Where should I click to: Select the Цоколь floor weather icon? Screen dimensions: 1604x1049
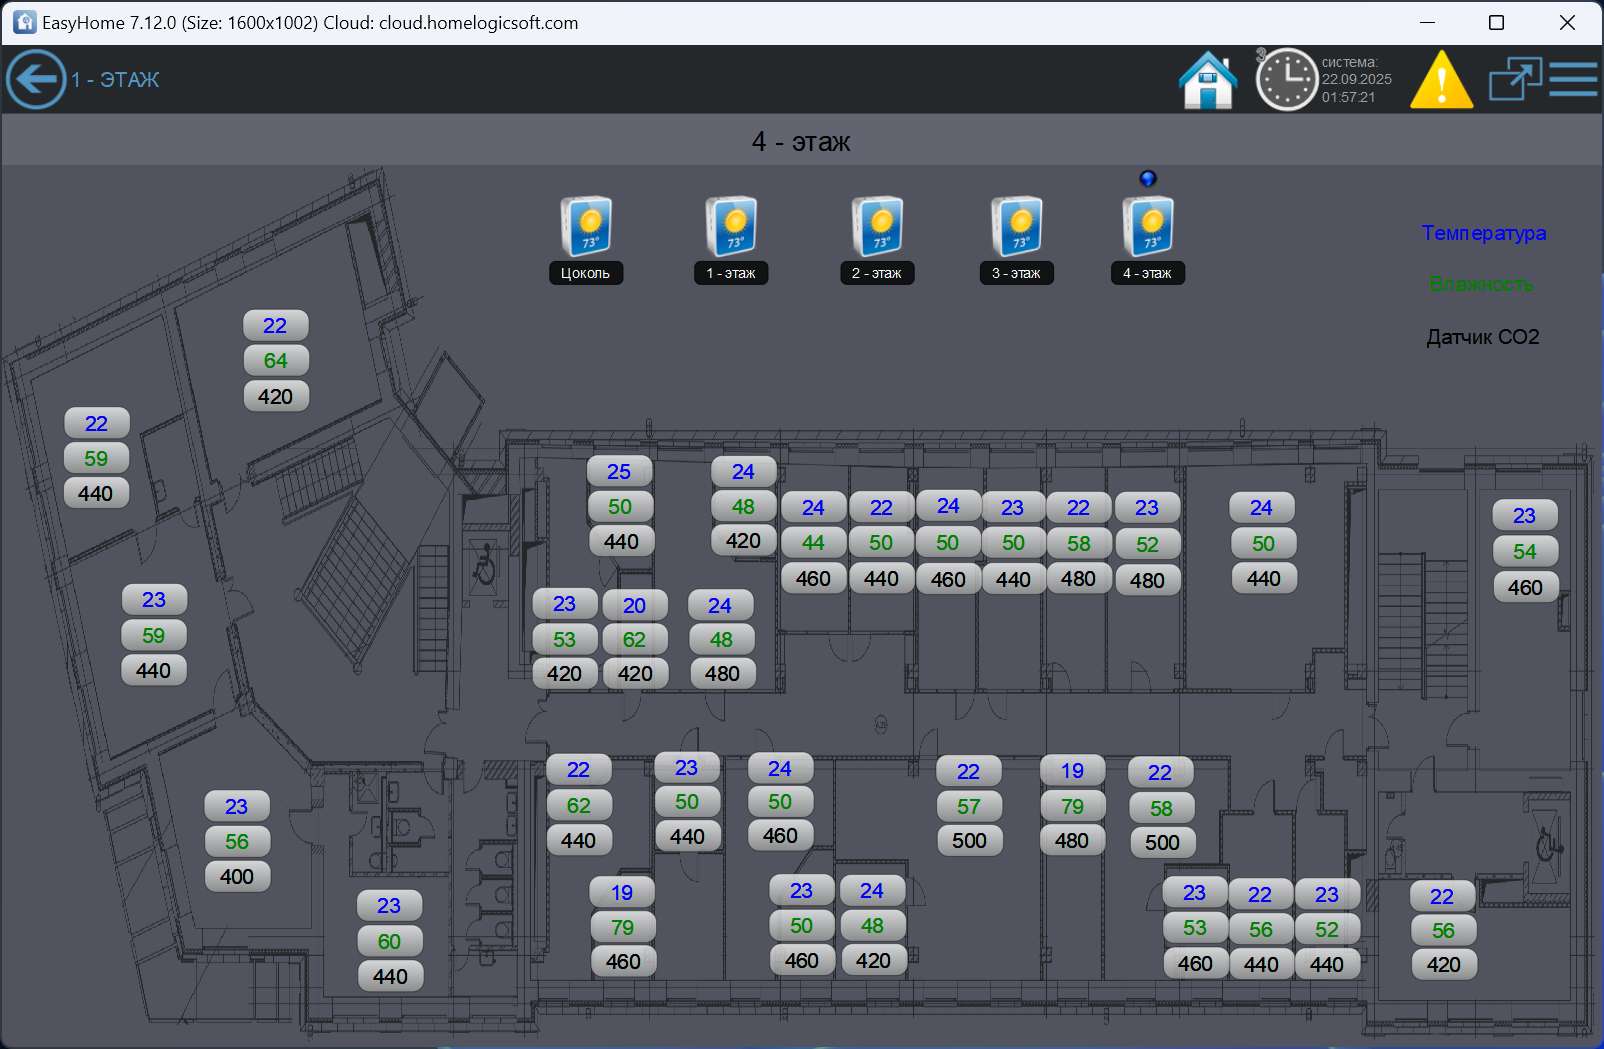(x=586, y=226)
